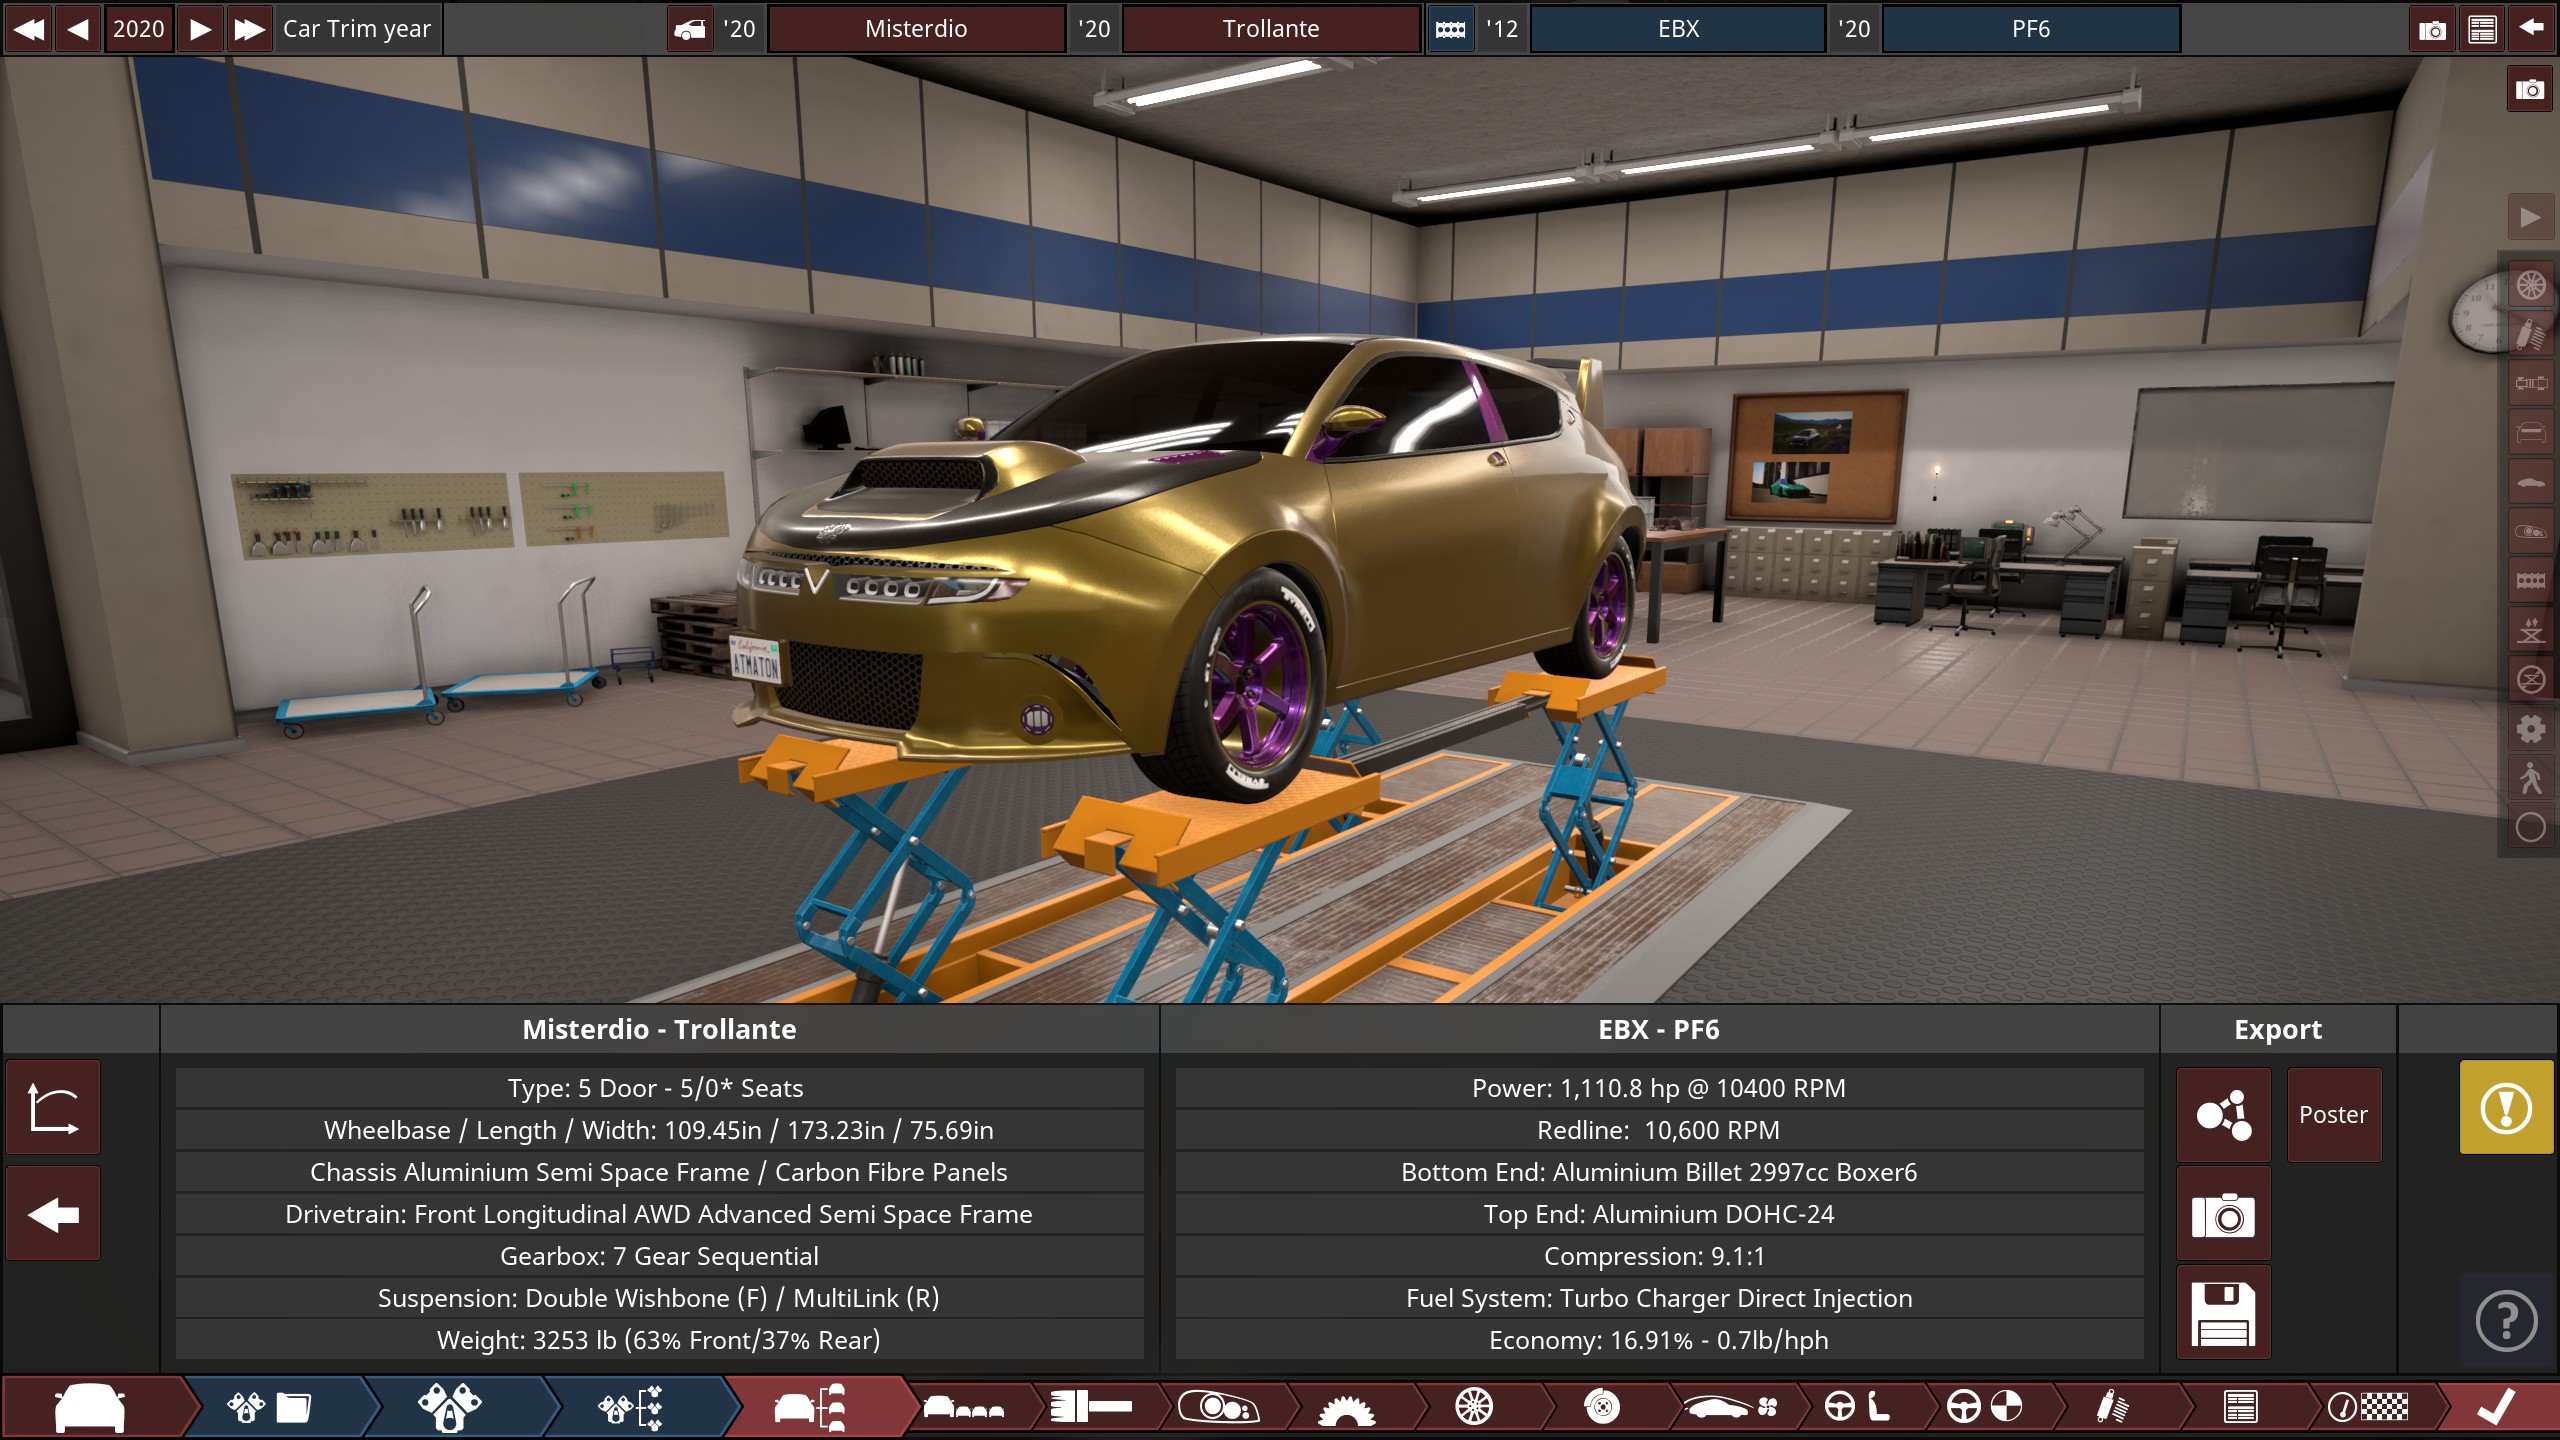Image resolution: width=2560 pixels, height=1440 pixels.
Task: Click the circle icon at sidebar bottom
Action: [2531, 828]
